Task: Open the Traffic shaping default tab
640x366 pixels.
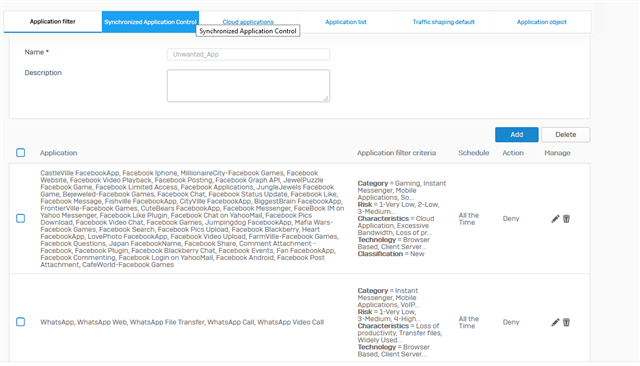Action: [x=444, y=22]
